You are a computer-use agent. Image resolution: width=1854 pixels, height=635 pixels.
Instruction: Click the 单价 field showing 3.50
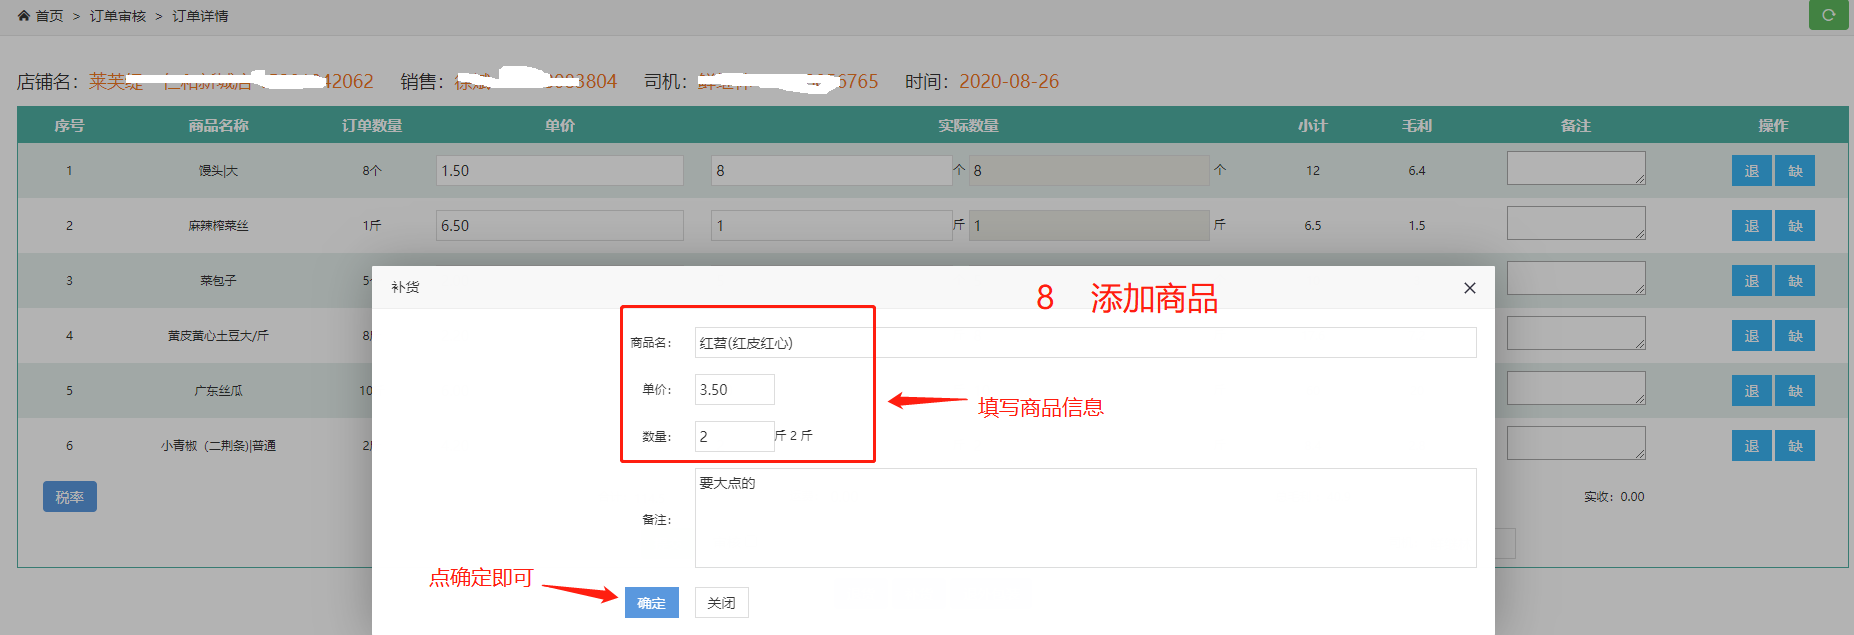pyautogui.click(x=734, y=390)
